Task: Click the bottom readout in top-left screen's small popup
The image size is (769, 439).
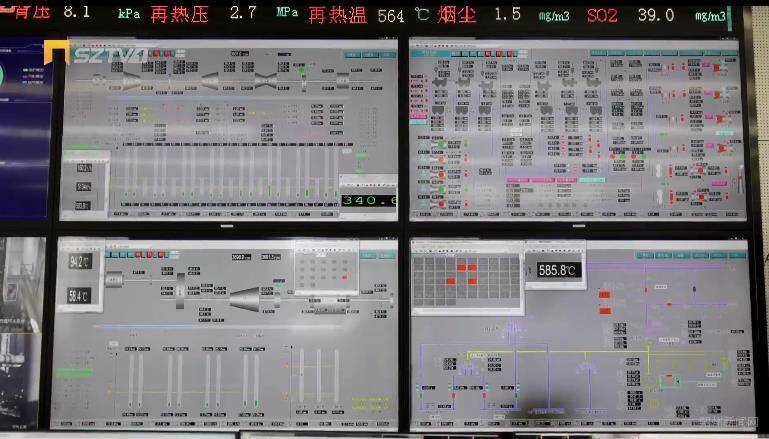Action: click(82, 206)
